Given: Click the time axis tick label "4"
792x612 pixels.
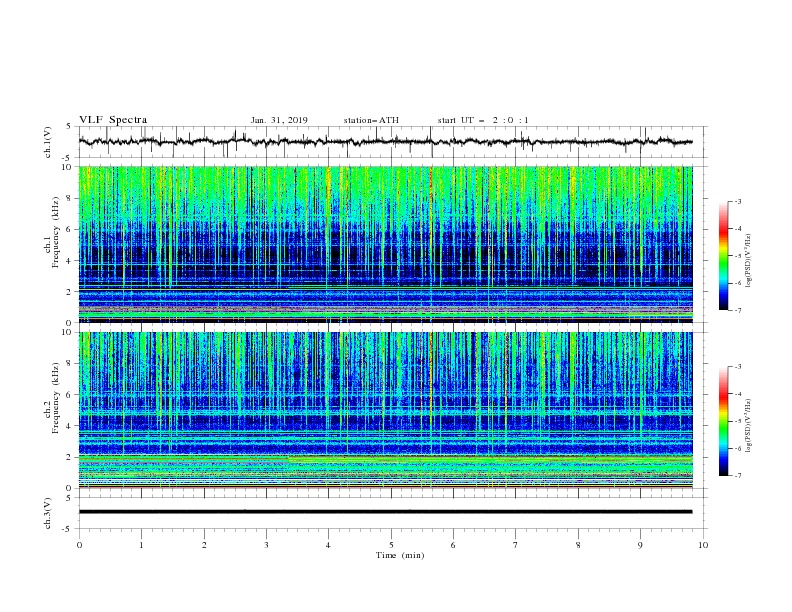Looking at the screenshot, I should pos(329,545).
